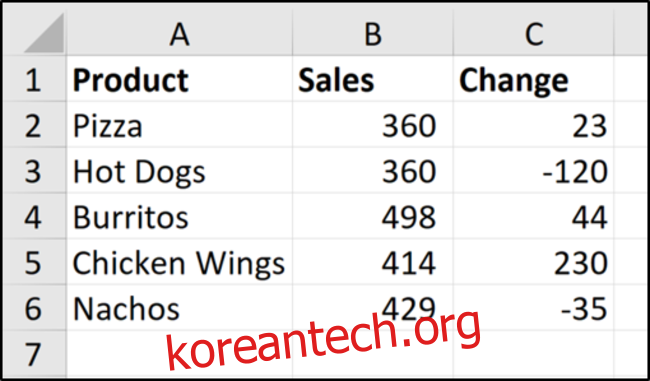The height and width of the screenshot is (381, 650).
Task: Click the Select All corner triangle
Action: [44, 33]
